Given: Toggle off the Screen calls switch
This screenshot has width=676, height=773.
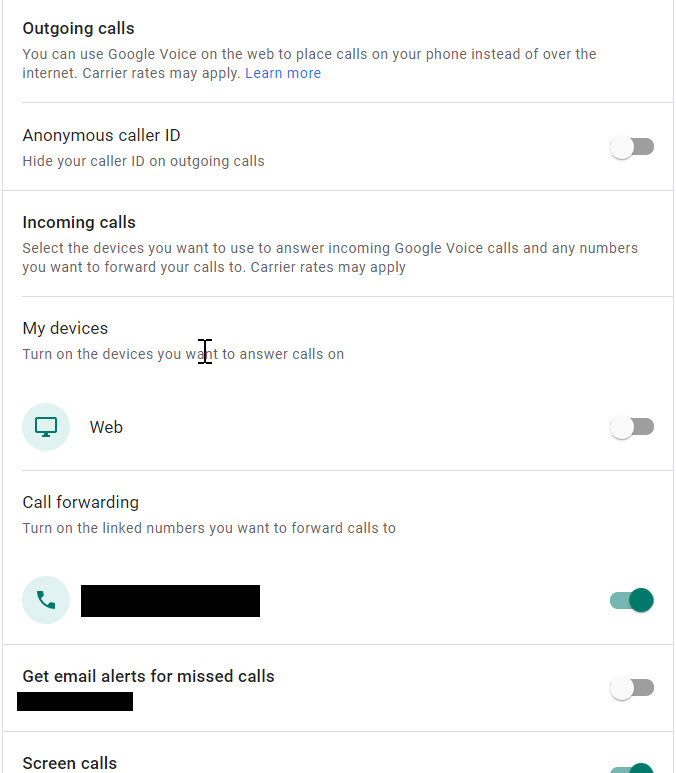Looking at the screenshot, I should coord(632,767).
